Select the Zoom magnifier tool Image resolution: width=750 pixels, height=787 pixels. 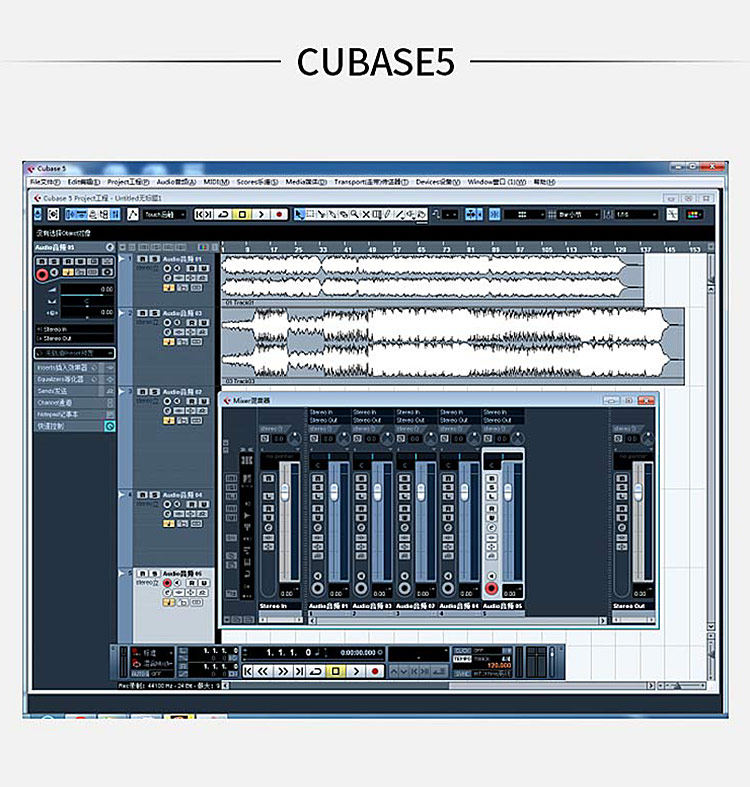(x=354, y=214)
